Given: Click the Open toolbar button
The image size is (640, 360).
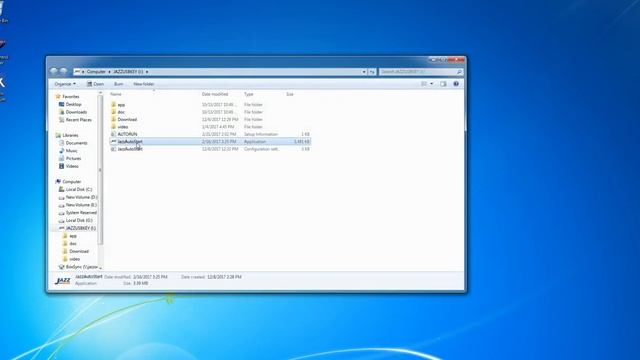Looking at the screenshot, I should pyautogui.click(x=95, y=84).
